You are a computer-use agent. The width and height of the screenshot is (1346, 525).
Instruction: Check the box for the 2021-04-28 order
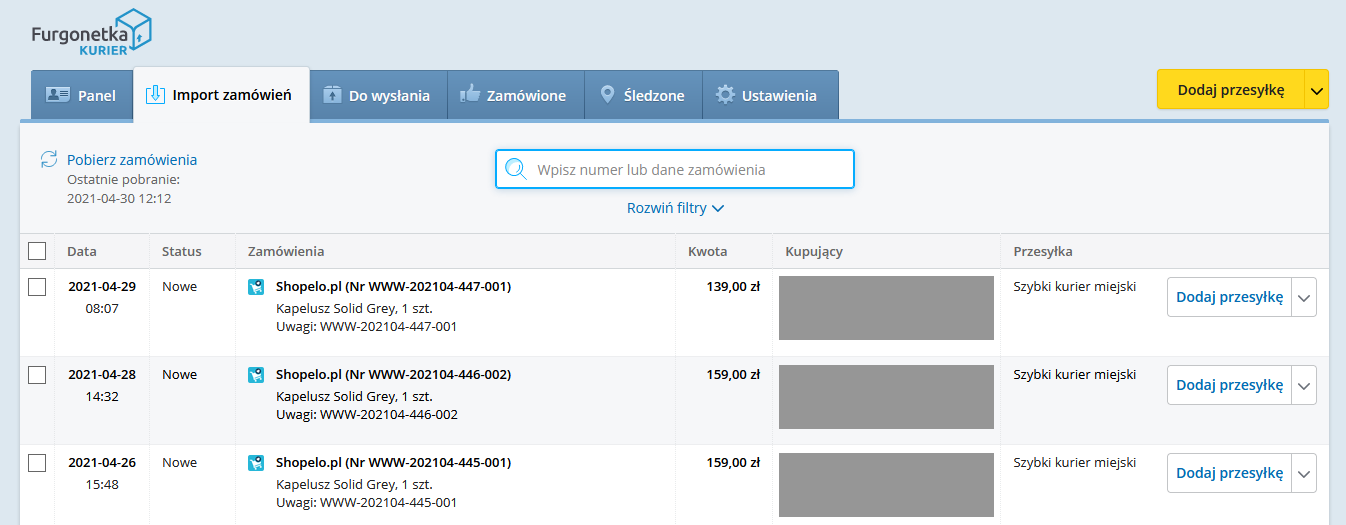click(37, 375)
